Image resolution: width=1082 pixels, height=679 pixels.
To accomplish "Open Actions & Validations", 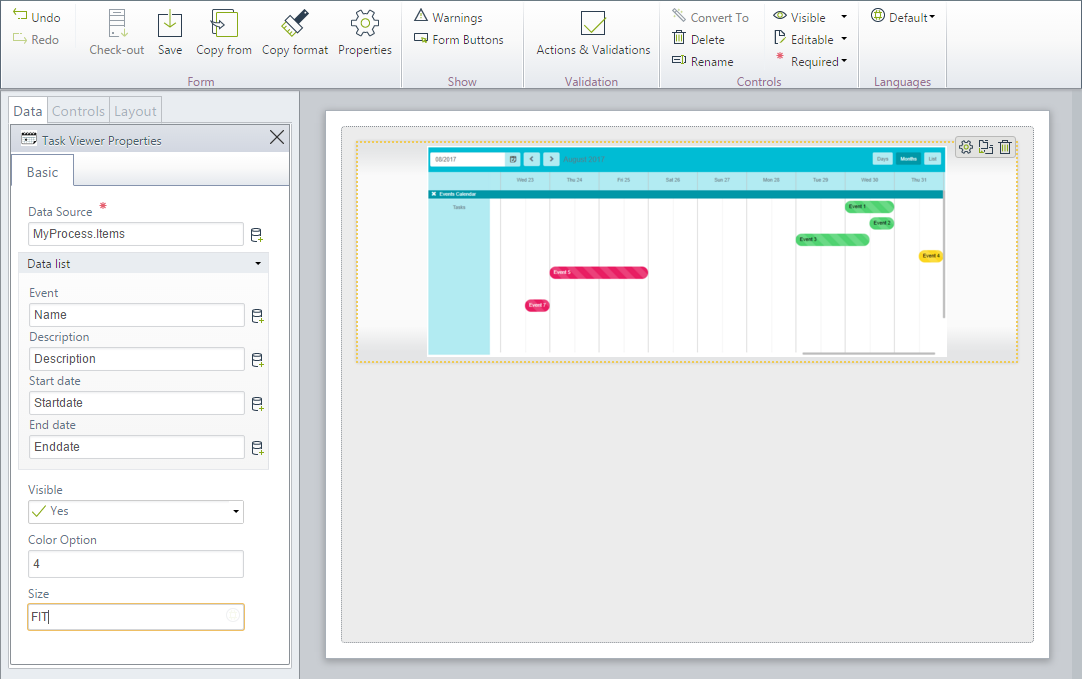I will click(x=591, y=30).
